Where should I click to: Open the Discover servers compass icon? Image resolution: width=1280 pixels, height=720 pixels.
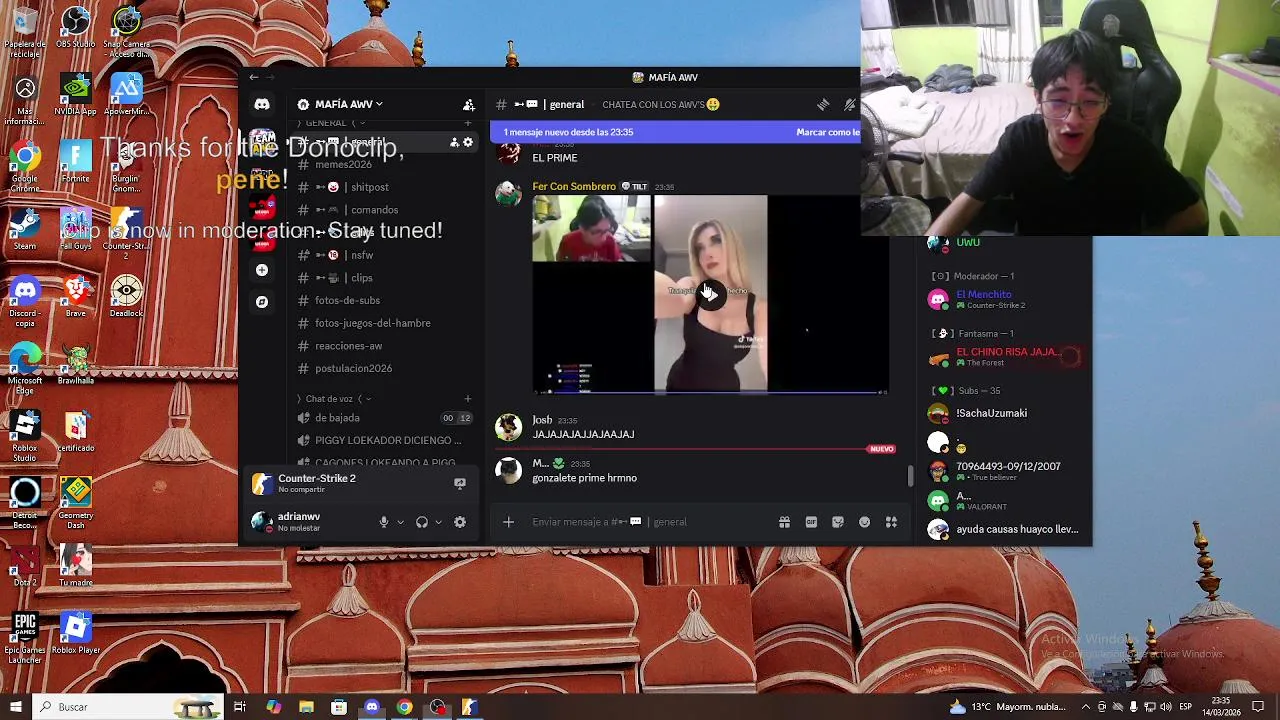point(262,302)
